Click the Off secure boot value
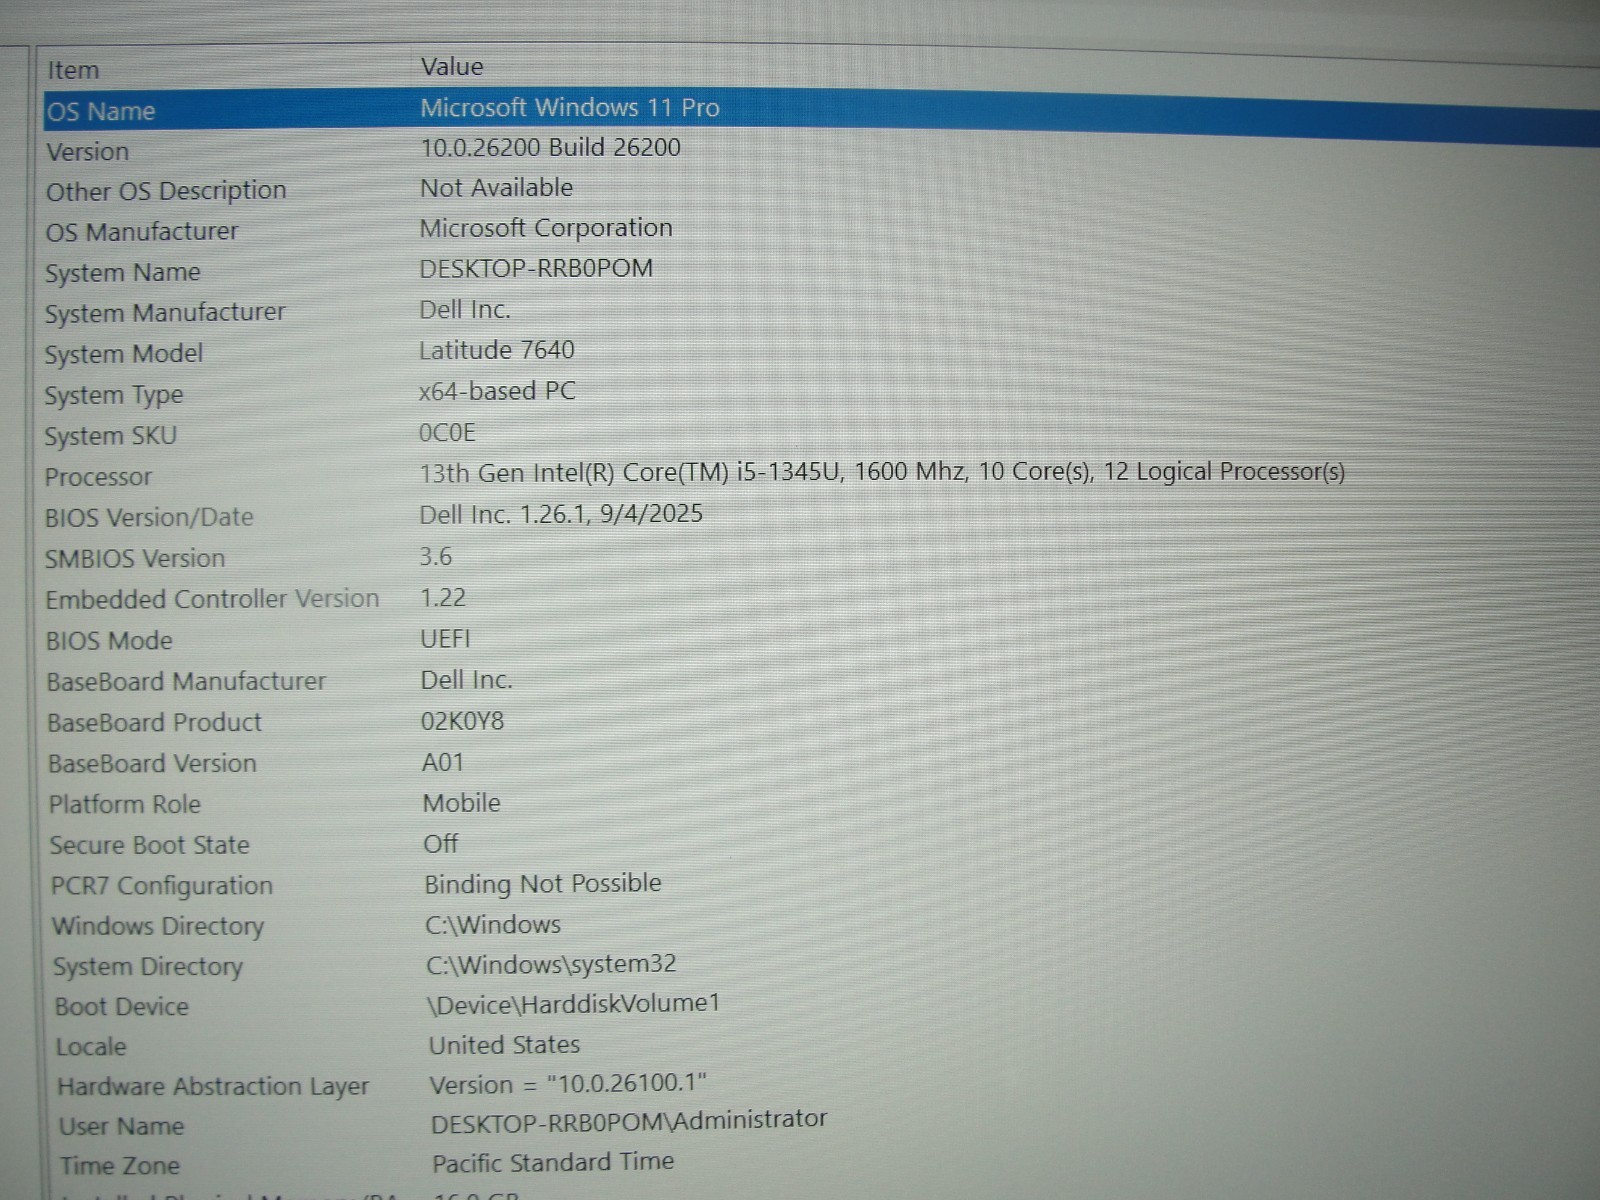 tap(441, 844)
